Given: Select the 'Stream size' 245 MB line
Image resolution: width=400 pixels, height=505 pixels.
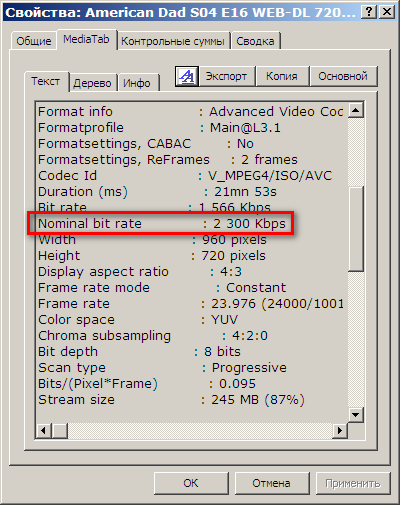Looking at the screenshot, I should tap(171, 400).
